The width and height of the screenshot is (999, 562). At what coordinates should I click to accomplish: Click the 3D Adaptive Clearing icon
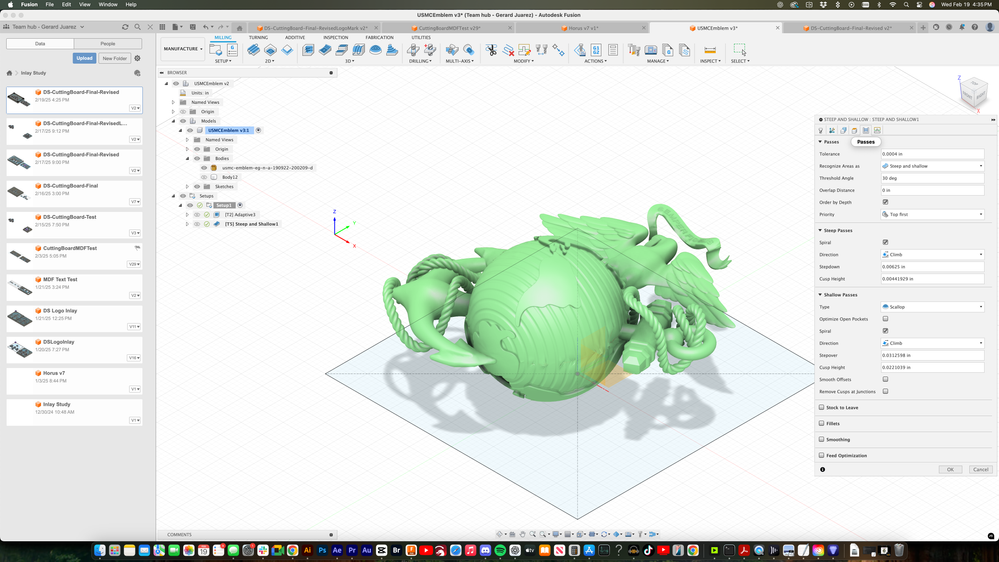pos(308,50)
